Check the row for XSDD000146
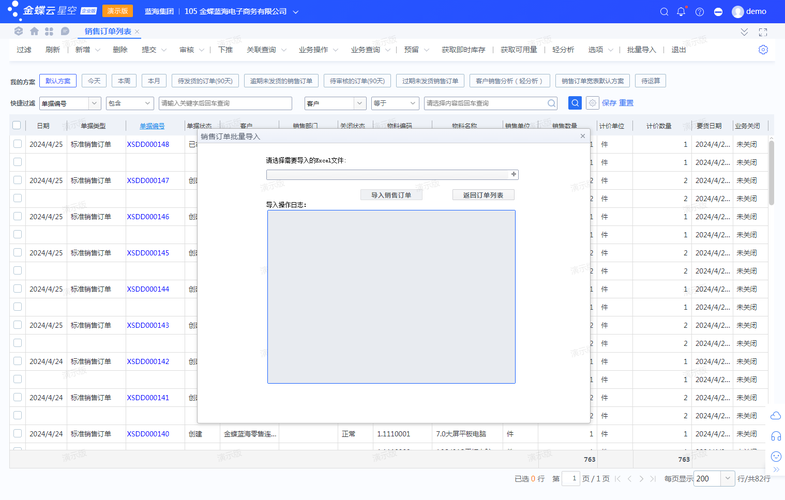This screenshot has height=500, width=785. (x=18, y=216)
